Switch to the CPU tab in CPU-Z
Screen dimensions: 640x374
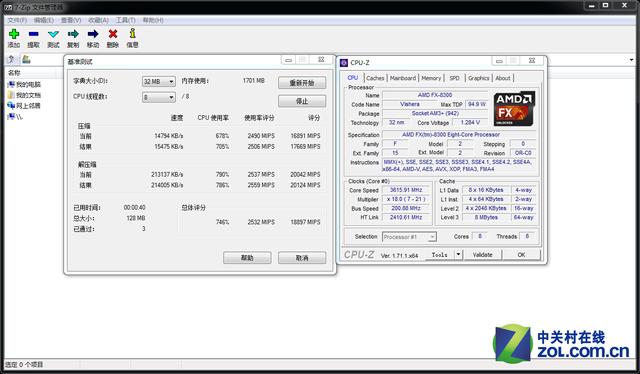(x=353, y=78)
